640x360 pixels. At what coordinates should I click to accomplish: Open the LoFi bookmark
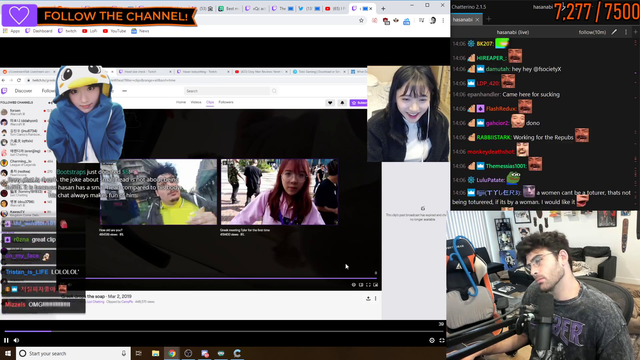(x=90, y=31)
